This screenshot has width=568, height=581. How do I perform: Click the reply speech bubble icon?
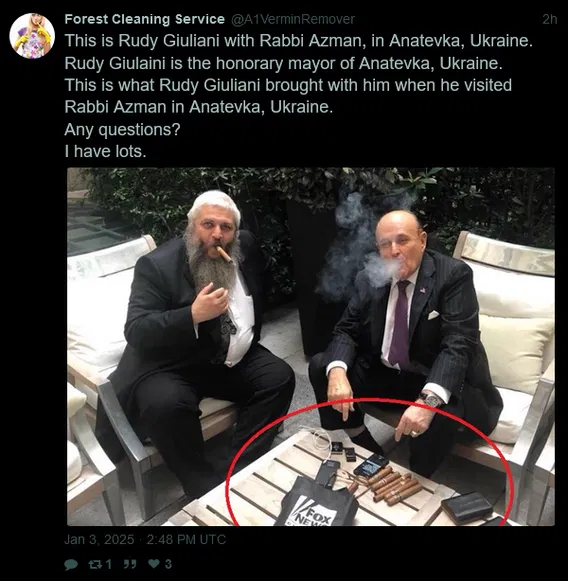point(71,564)
